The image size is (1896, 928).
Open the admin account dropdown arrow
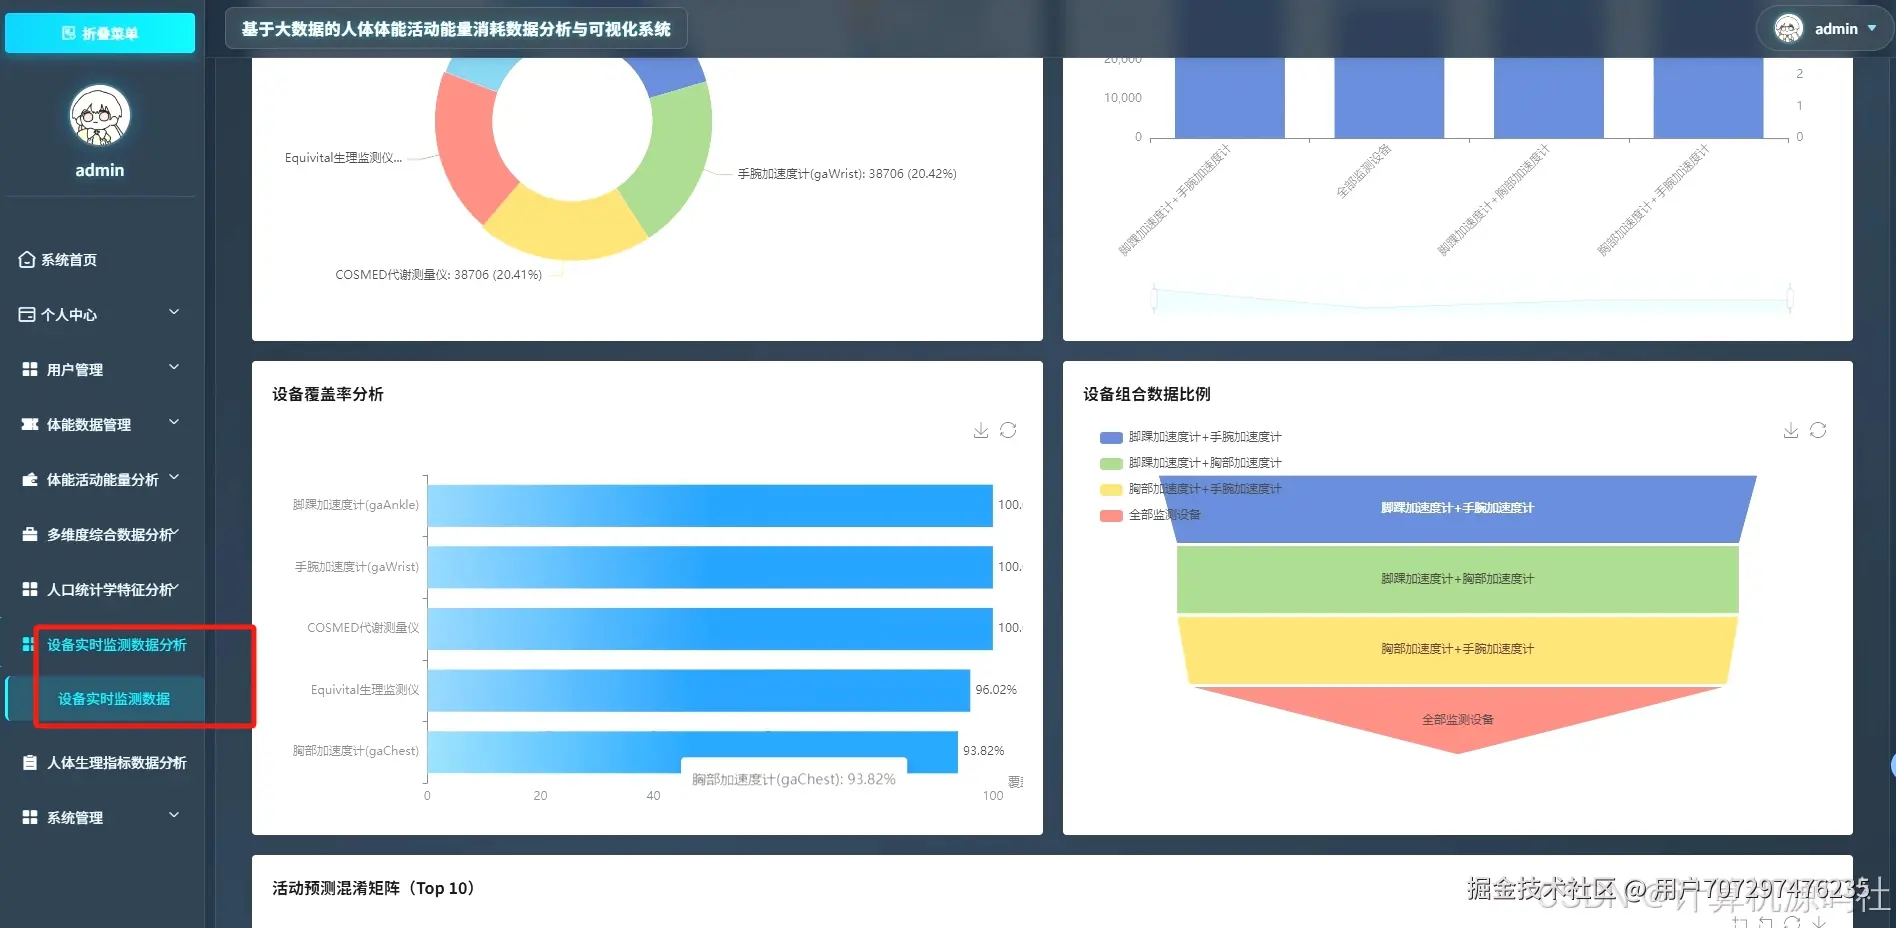tap(1872, 28)
